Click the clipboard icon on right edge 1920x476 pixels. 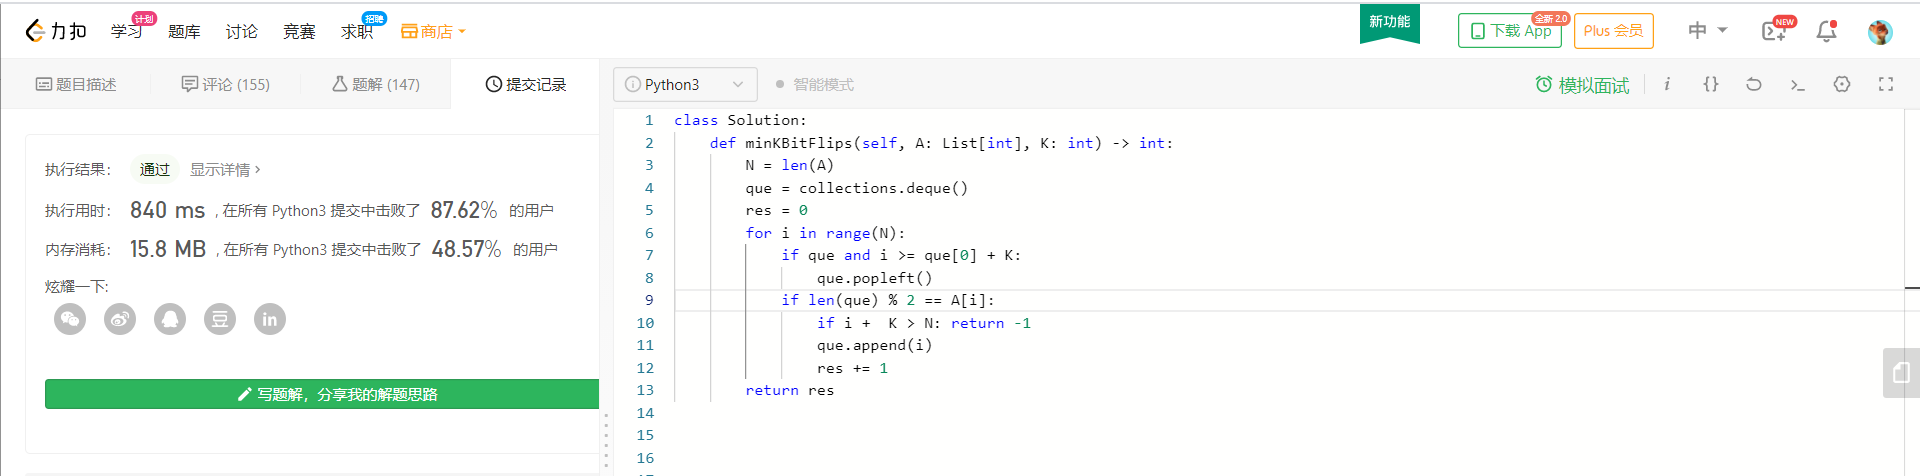pos(1901,373)
